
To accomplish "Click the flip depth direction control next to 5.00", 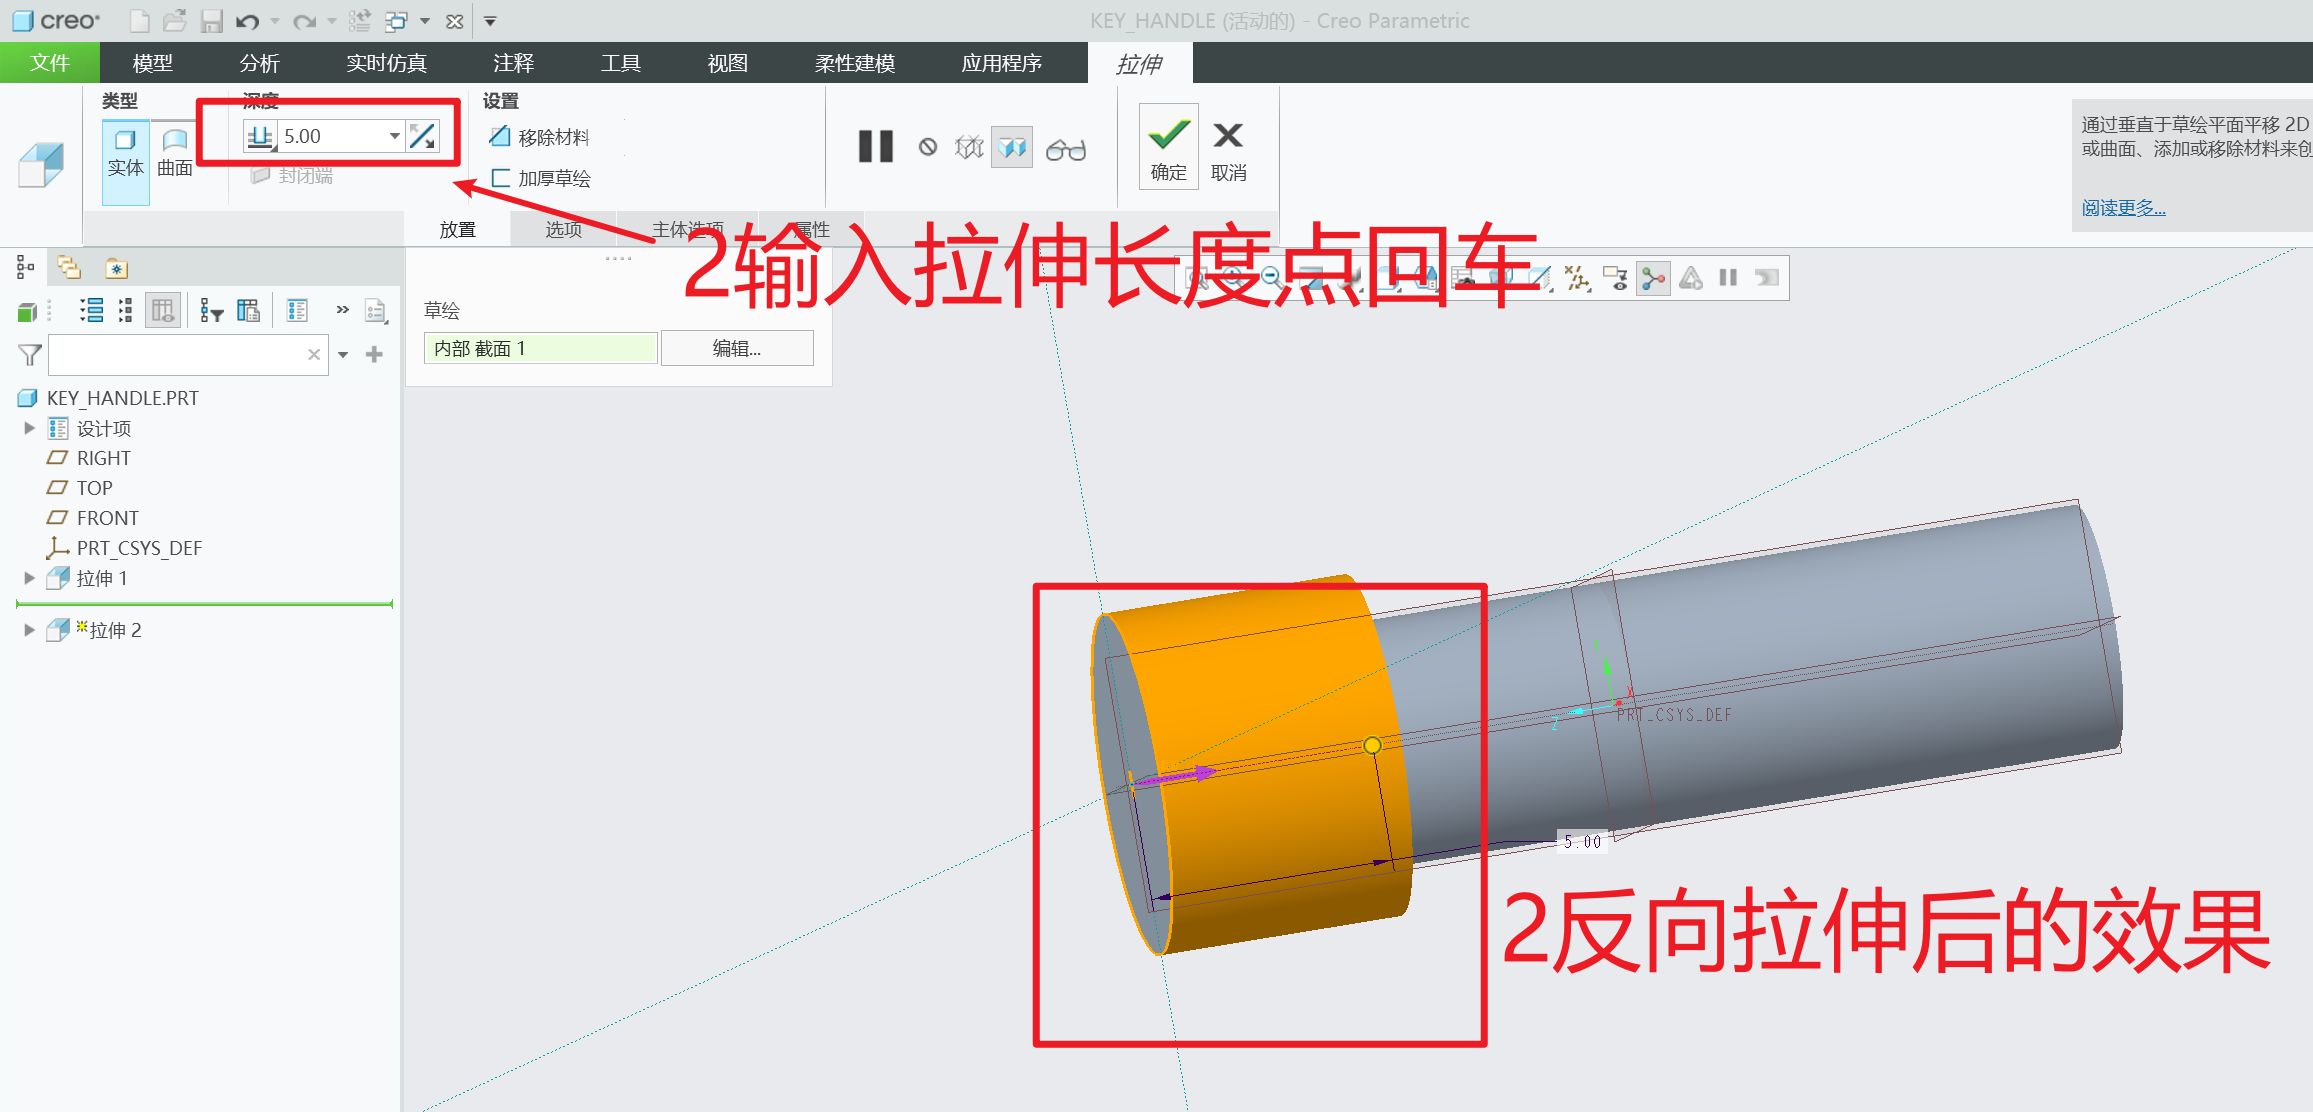I will (x=422, y=135).
